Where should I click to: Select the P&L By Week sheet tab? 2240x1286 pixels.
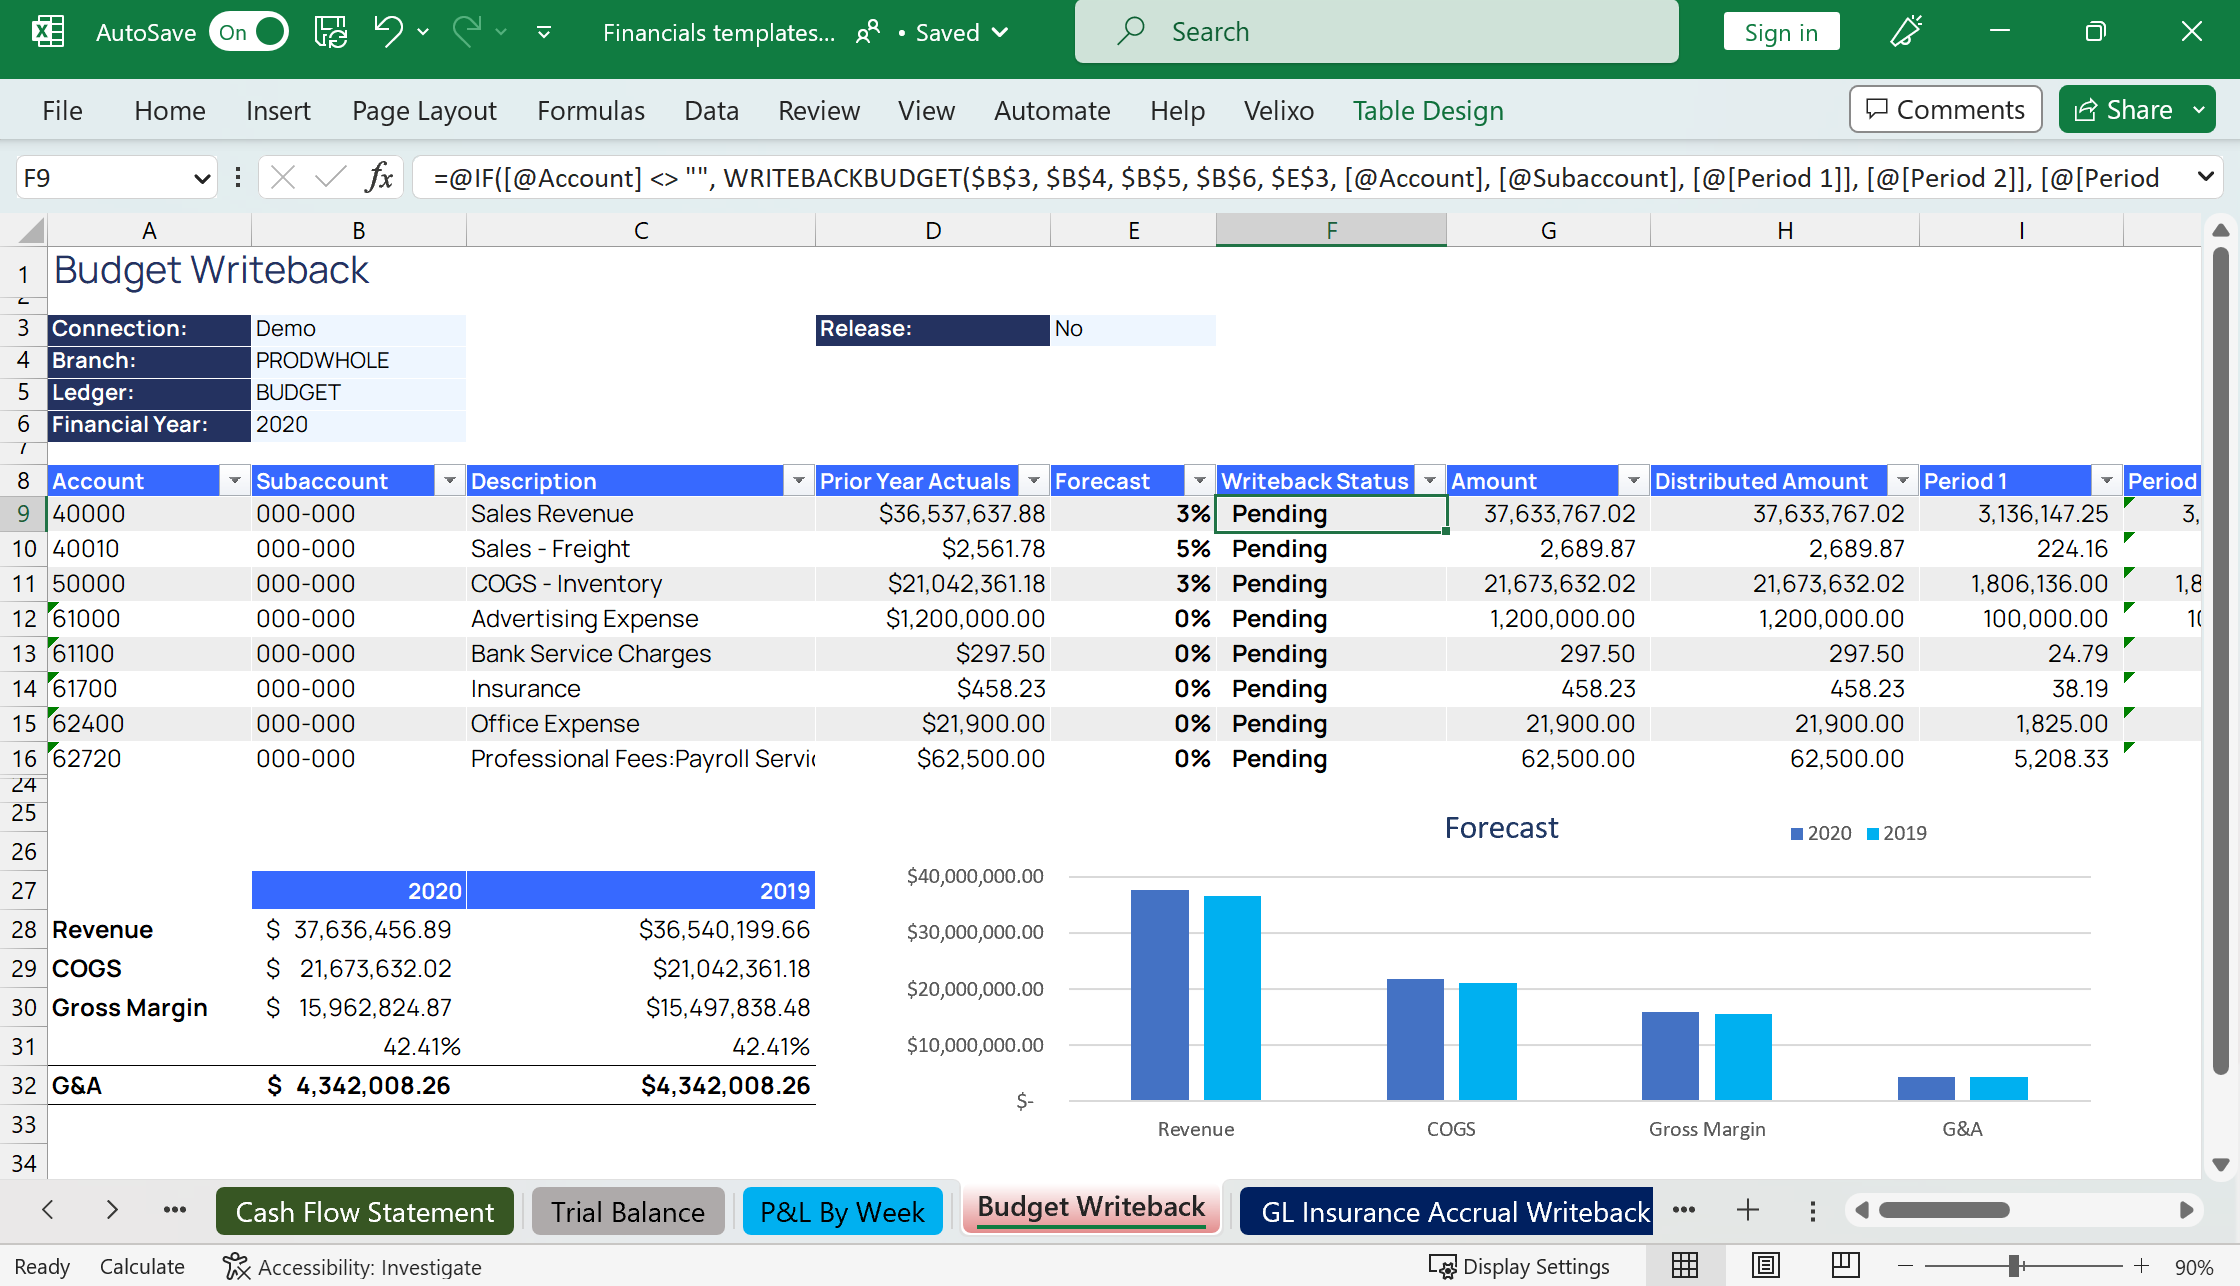pyautogui.click(x=843, y=1212)
